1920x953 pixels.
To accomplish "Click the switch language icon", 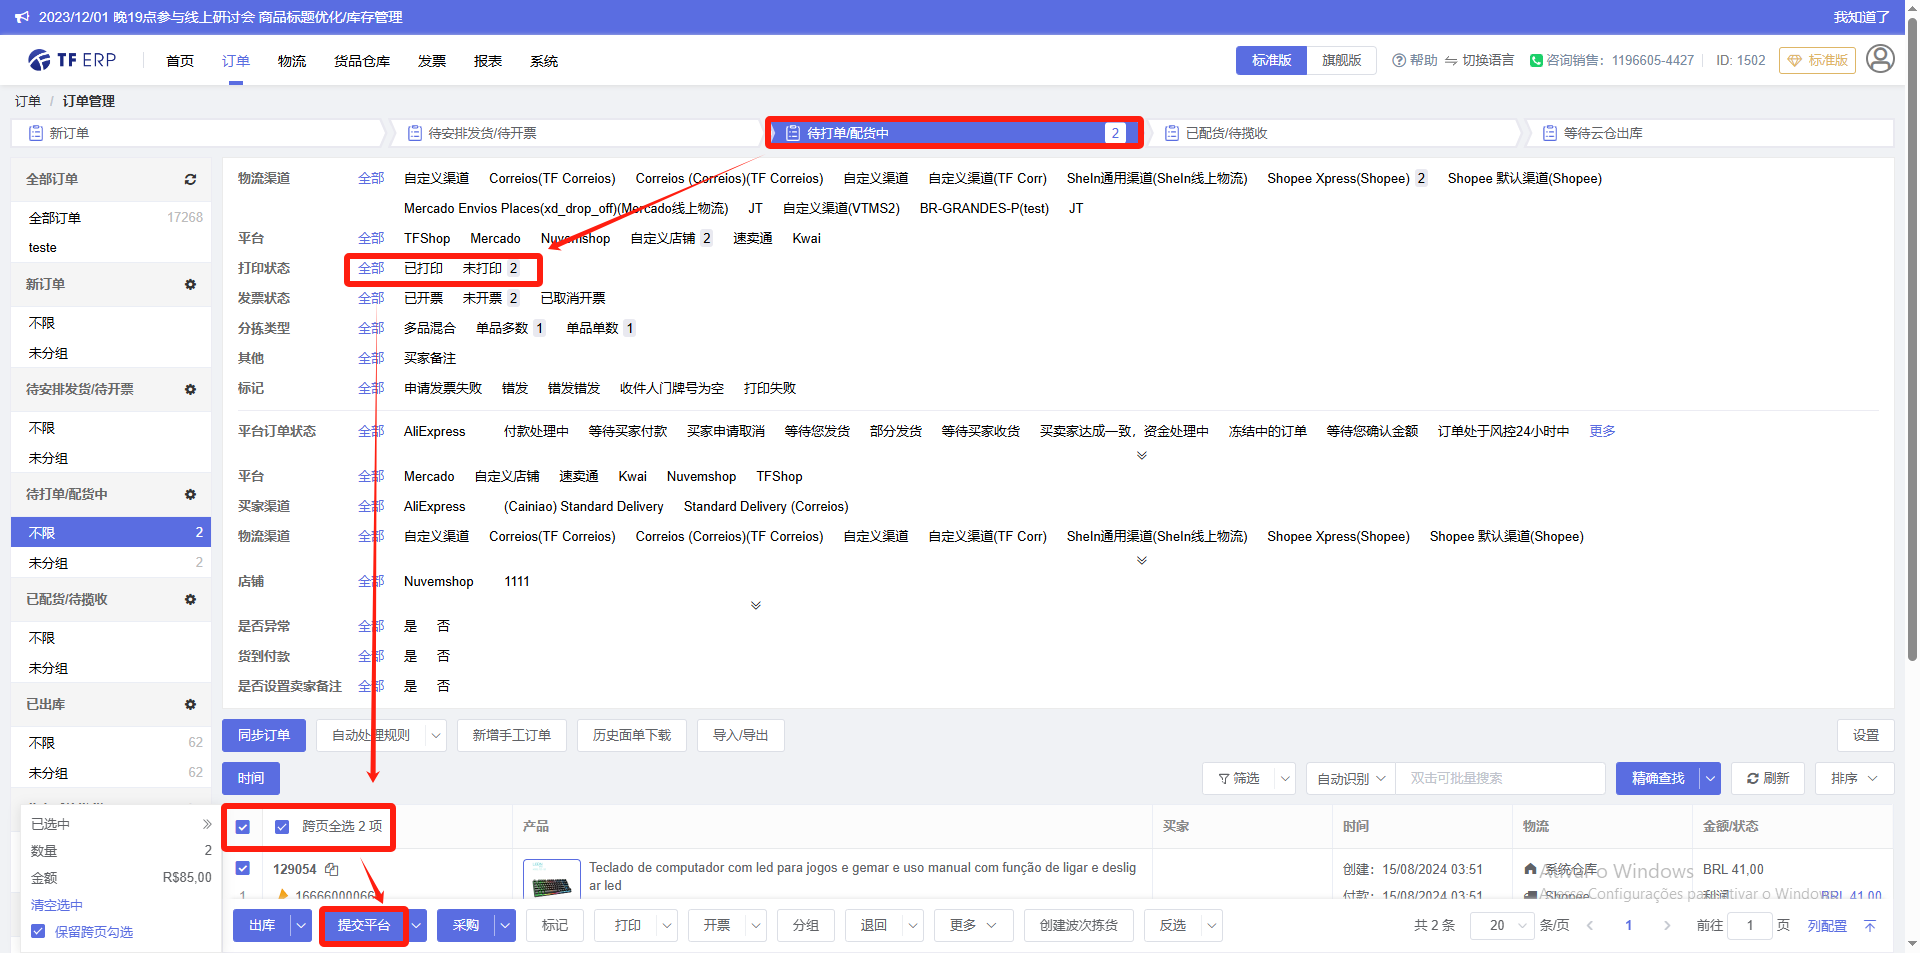I will tap(1451, 60).
